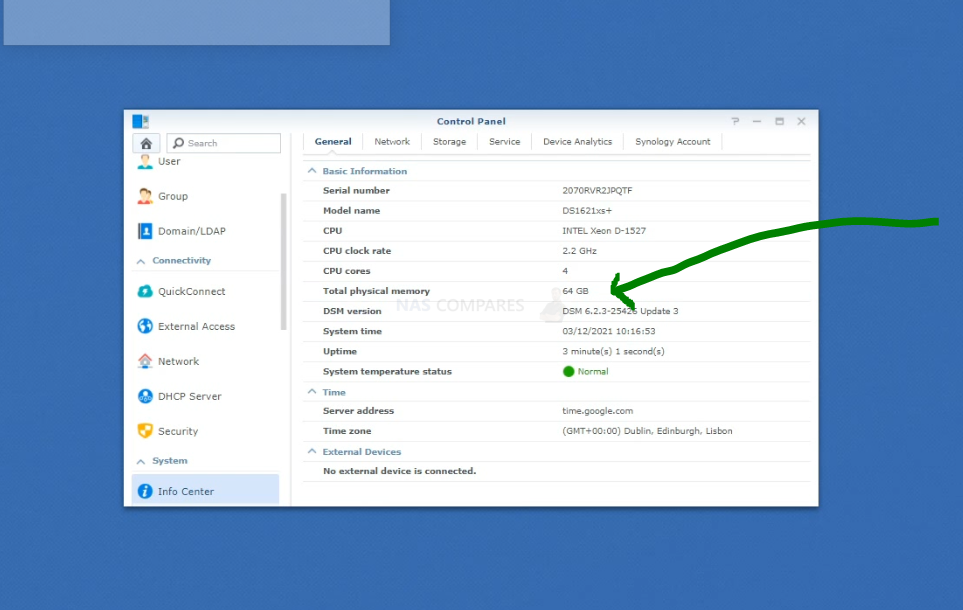This screenshot has height=610, width=963.
Task: Minimize the Control Panel window
Action: point(757,122)
